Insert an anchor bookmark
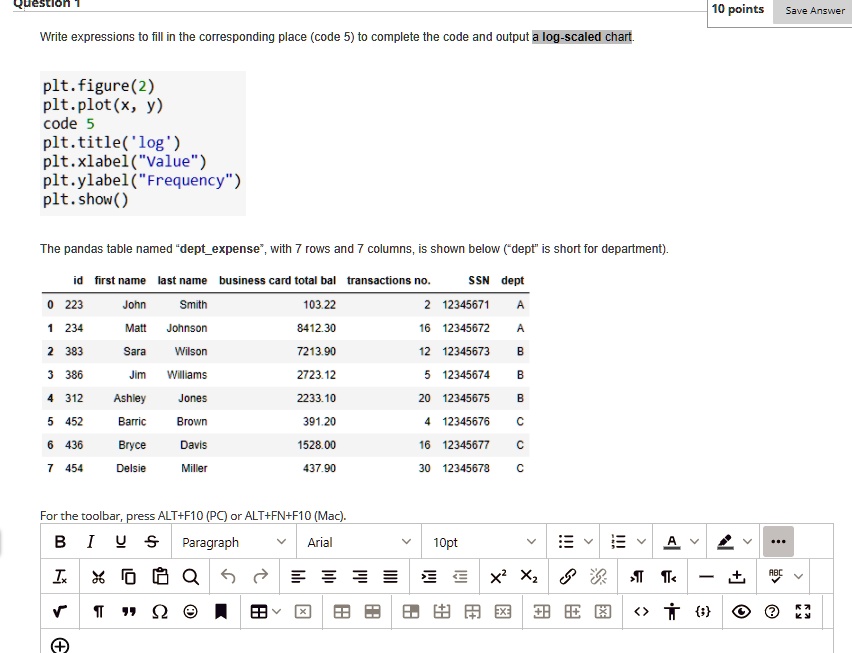Image resolution: width=852 pixels, height=653 pixels. (221, 612)
